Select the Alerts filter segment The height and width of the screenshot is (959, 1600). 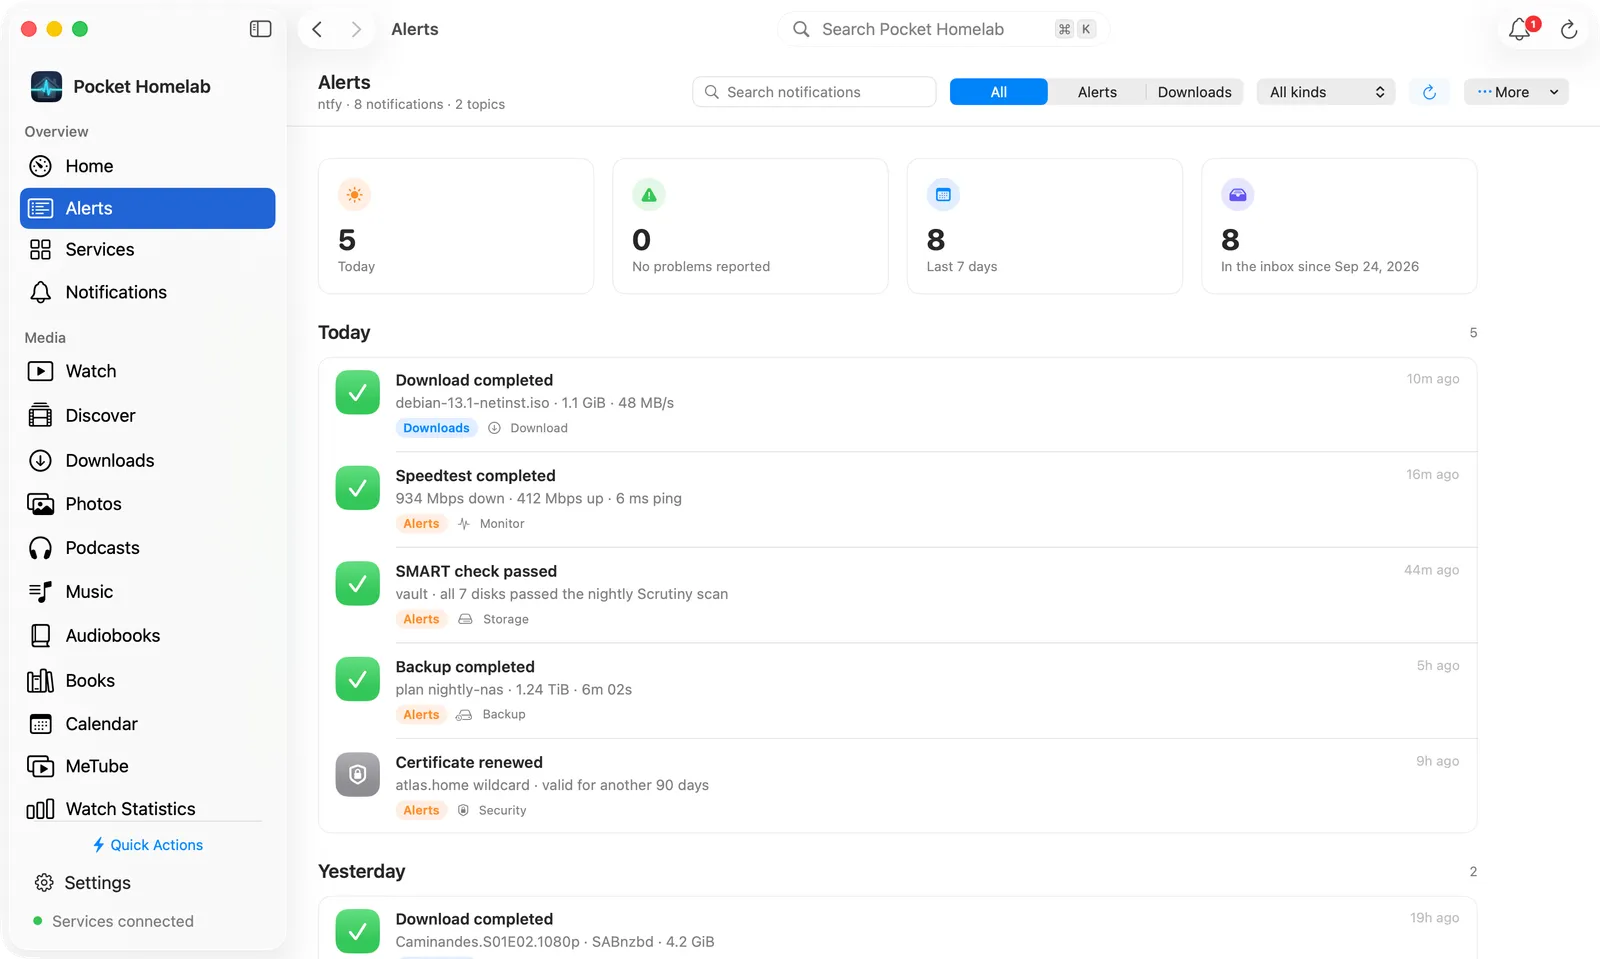point(1097,92)
